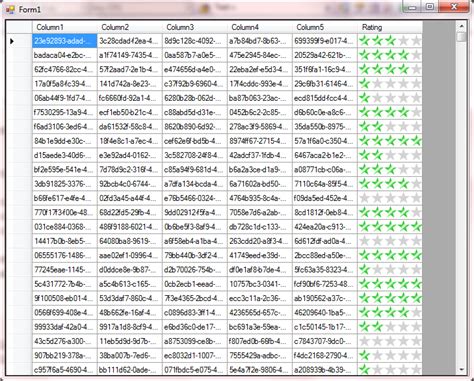Viewport: 474px width, 381px height.
Task: Close the Form1 window
Action: (454, 7)
